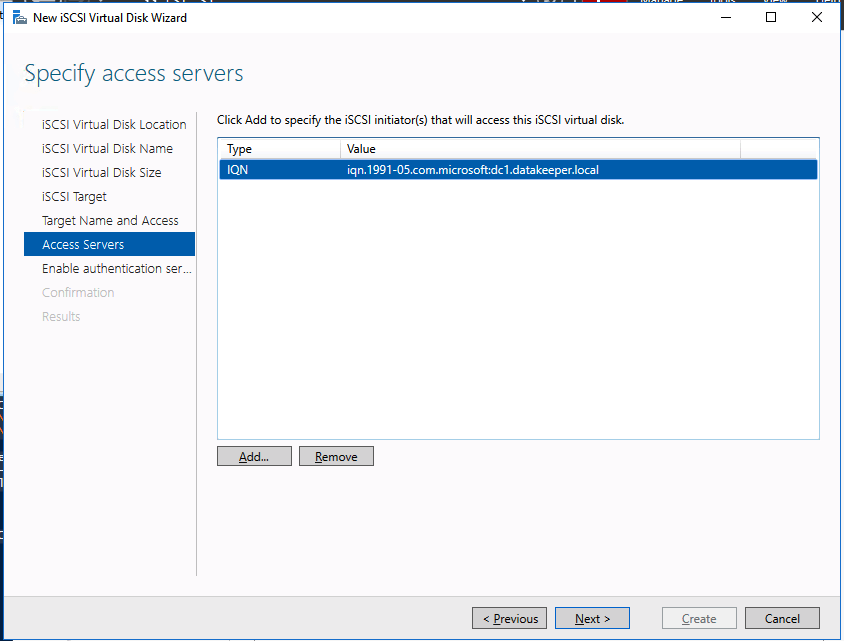
Task: Open the iSCSI Virtual Disk Name step
Action: pos(107,149)
